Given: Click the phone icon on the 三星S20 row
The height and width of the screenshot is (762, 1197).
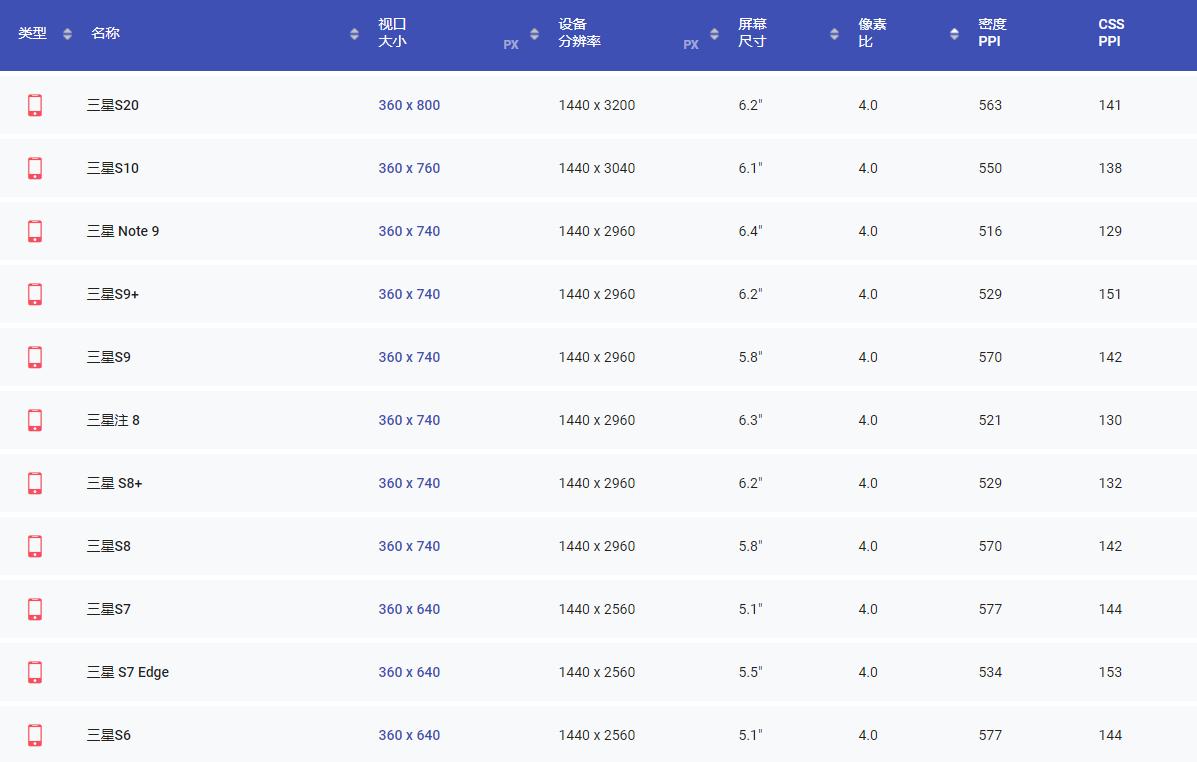Looking at the screenshot, I should [x=35, y=105].
